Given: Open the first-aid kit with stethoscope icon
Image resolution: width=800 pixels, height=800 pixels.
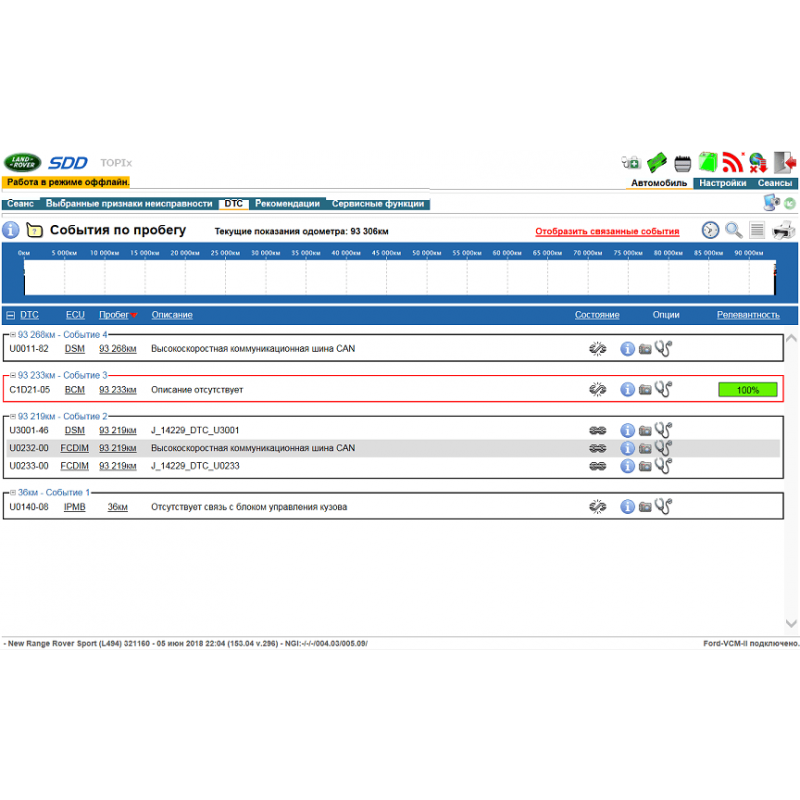Looking at the screenshot, I should [630, 162].
